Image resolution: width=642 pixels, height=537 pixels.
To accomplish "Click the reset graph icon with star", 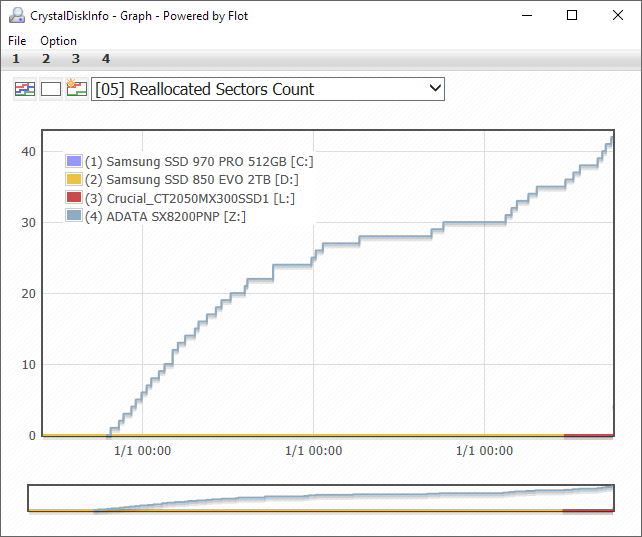I will click(77, 89).
